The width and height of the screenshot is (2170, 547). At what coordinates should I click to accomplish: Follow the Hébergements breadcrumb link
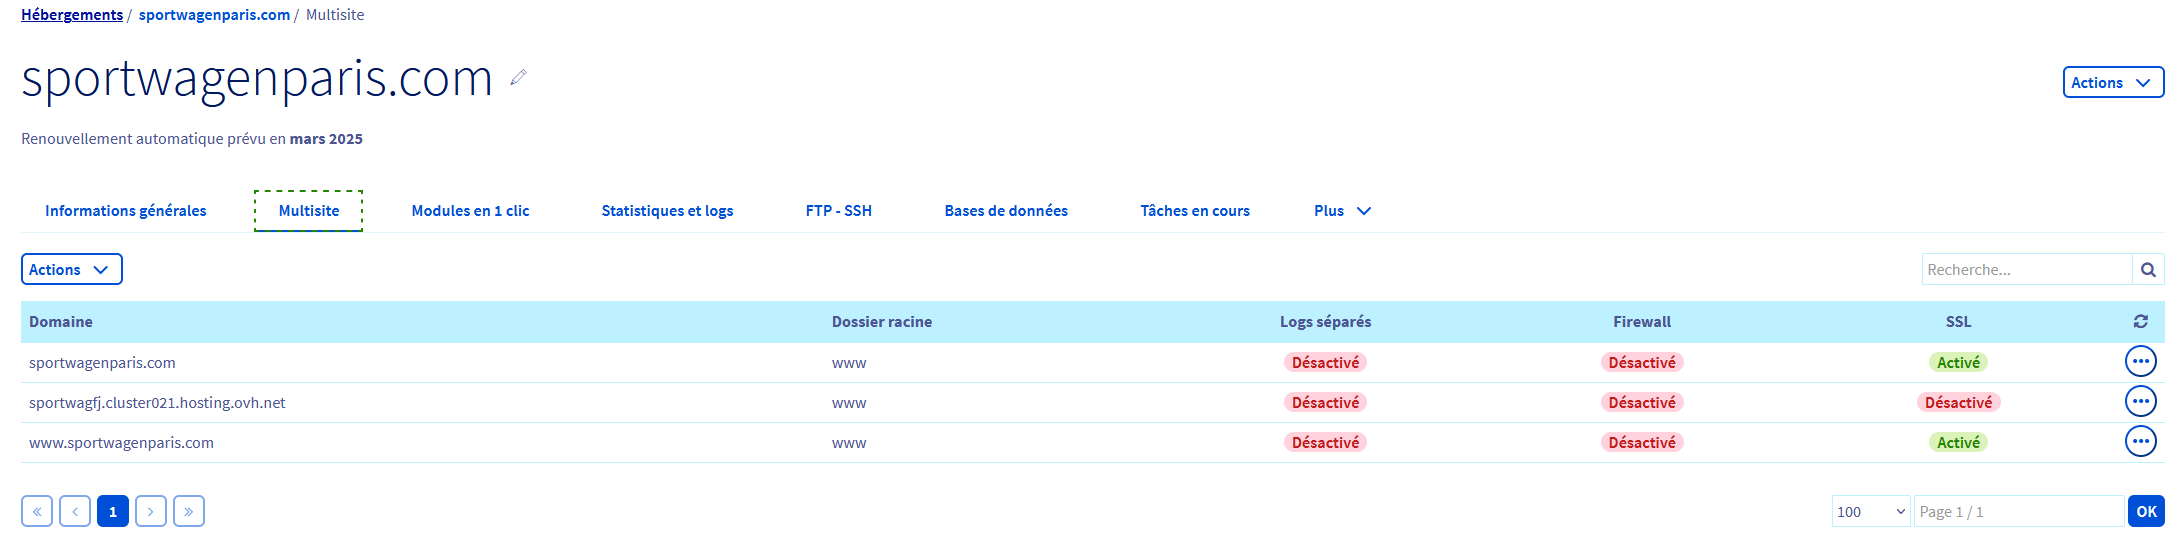point(72,15)
